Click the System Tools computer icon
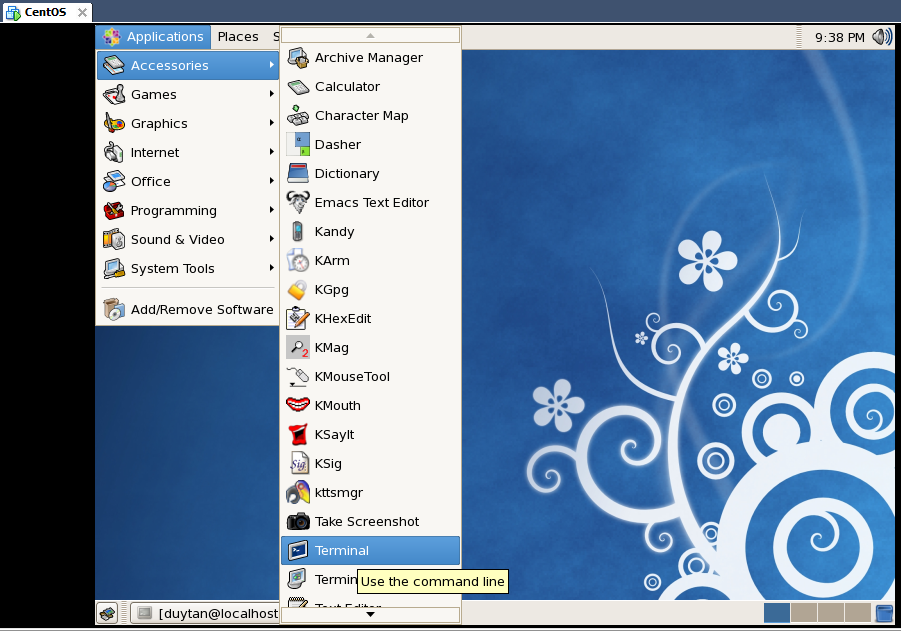This screenshot has width=901, height=631. [x=114, y=268]
